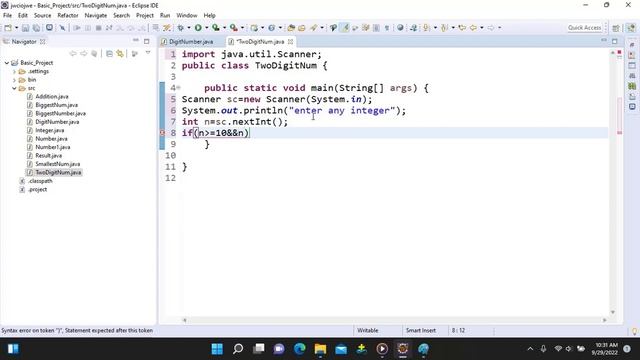Open New file dropdown arrow
The width and height of the screenshot is (640, 360).
click(16, 28)
